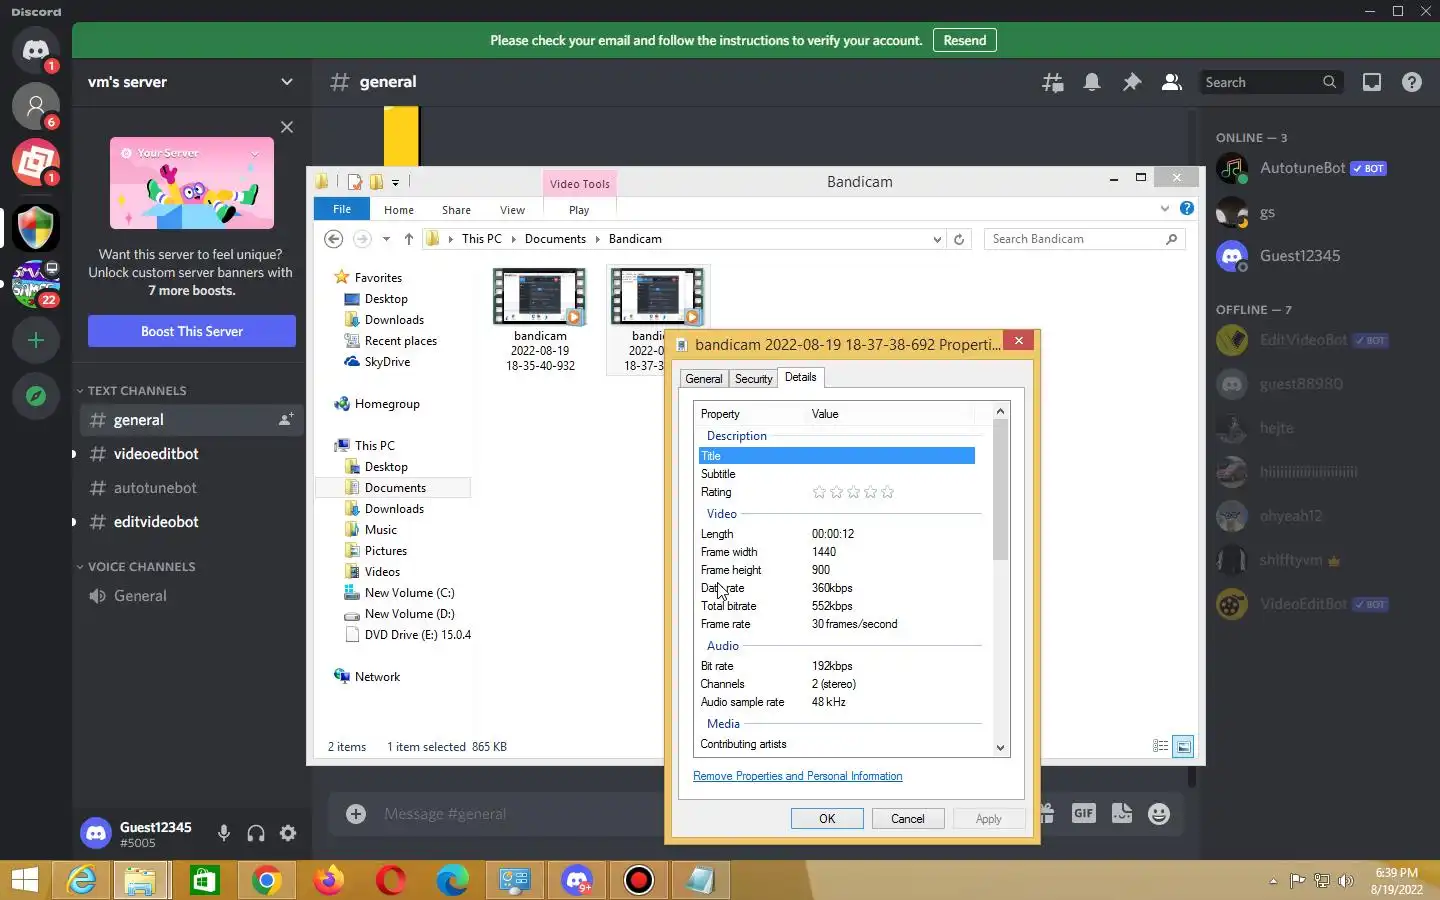Switch to Explorer Home ribbon tab
The image size is (1440, 900).
[x=399, y=210]
